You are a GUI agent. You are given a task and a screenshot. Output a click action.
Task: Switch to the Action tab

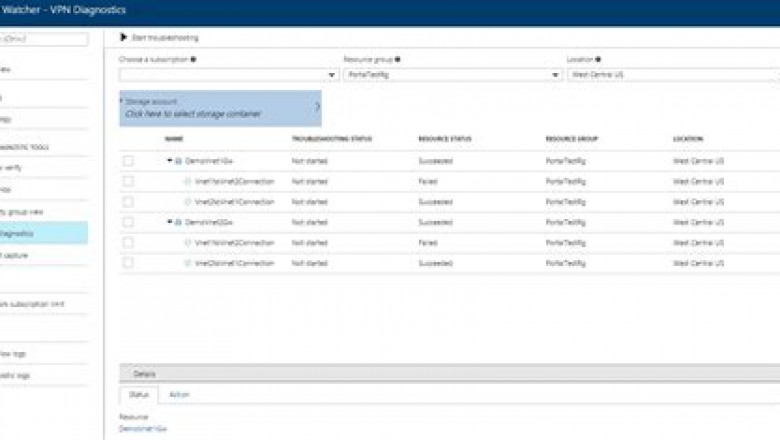click(x=178, y=394)
